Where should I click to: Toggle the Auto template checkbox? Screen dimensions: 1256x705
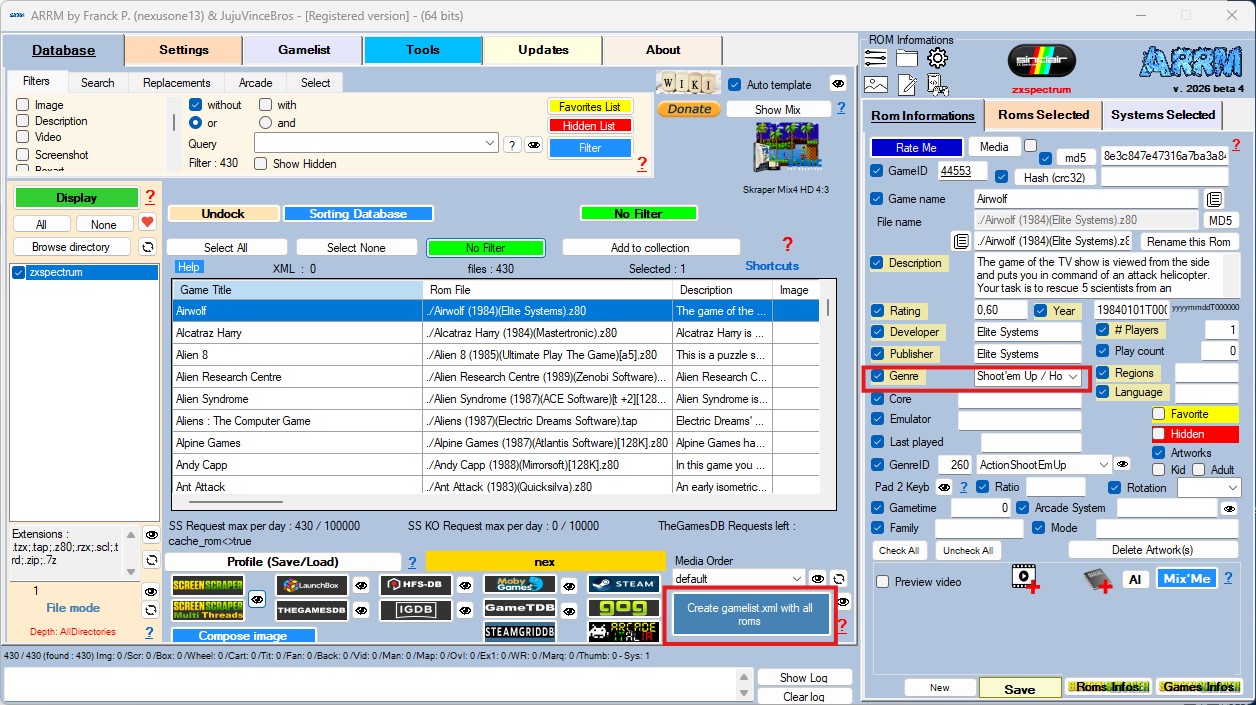pos(735,85)
